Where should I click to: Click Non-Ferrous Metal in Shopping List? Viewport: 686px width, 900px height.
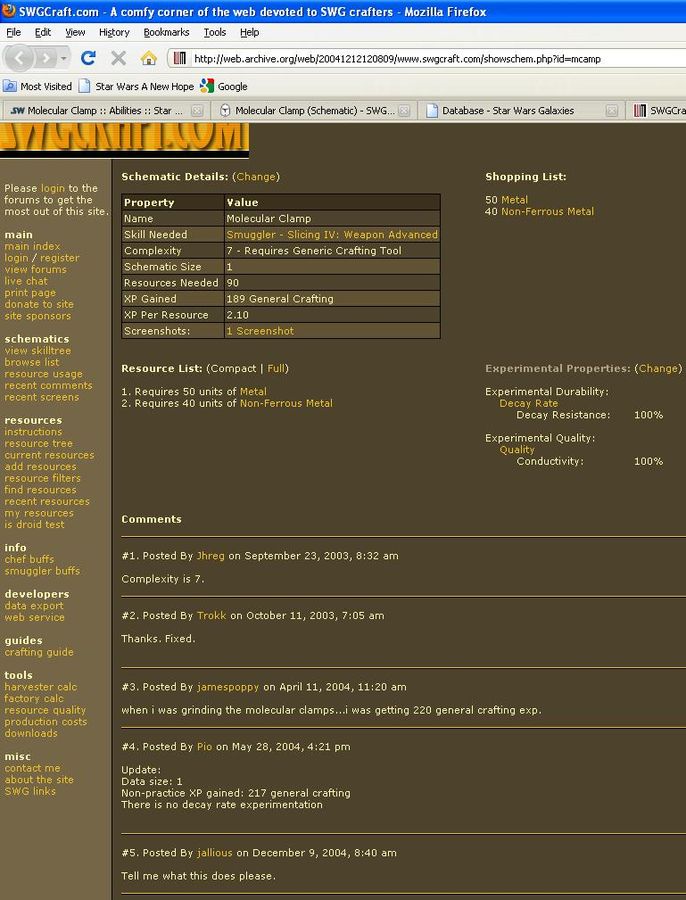point(547,212)
